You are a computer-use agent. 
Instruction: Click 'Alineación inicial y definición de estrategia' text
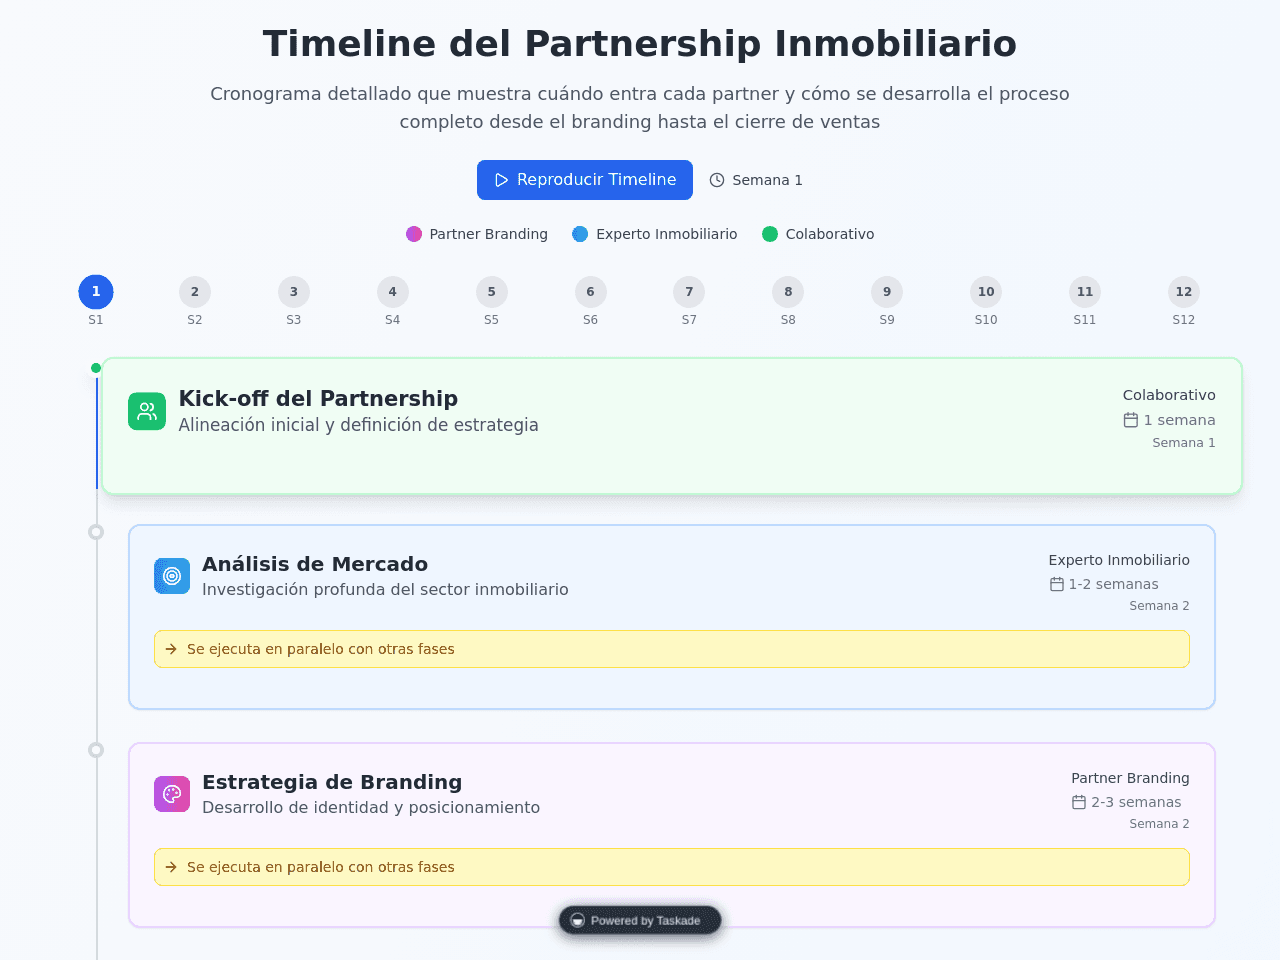[x=358, y=425]
